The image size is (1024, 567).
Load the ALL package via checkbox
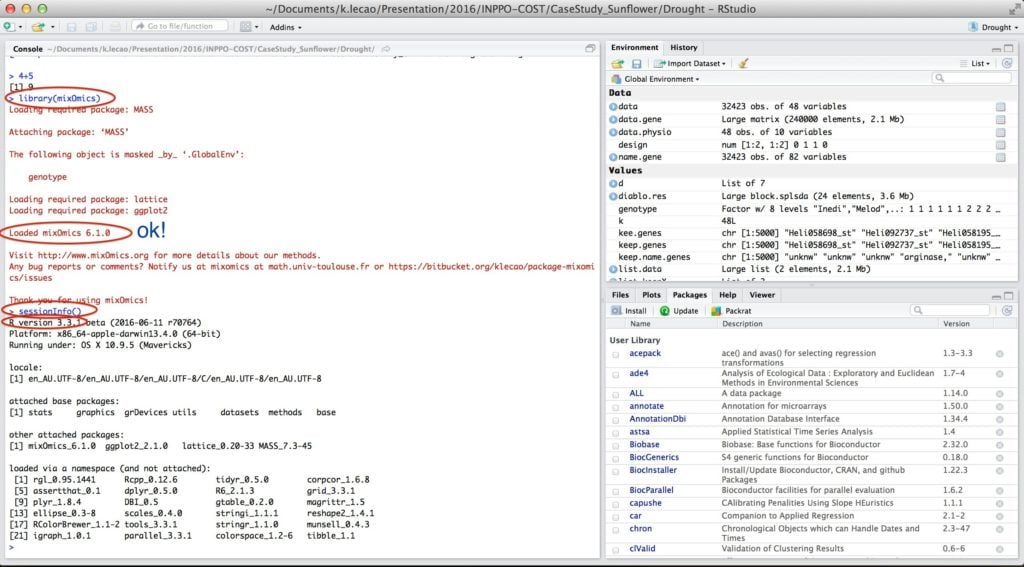pyautogui.click(x=615, y=395)
